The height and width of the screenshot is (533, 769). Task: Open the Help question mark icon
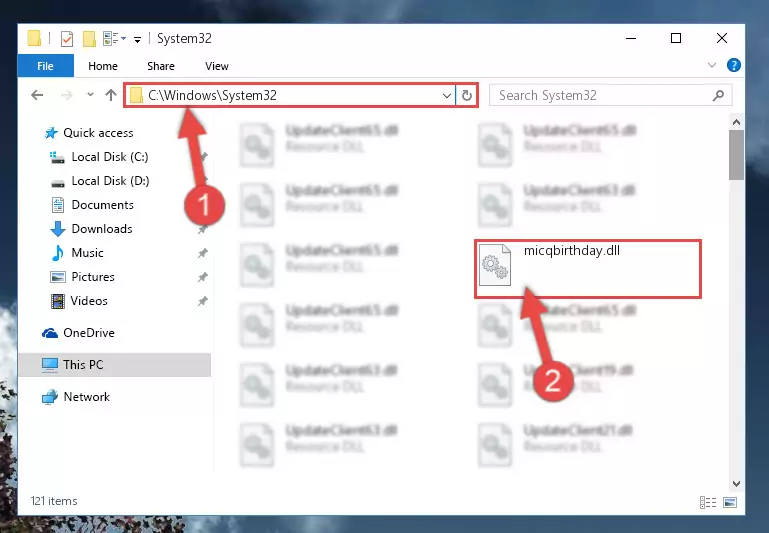tap(734, 65)
